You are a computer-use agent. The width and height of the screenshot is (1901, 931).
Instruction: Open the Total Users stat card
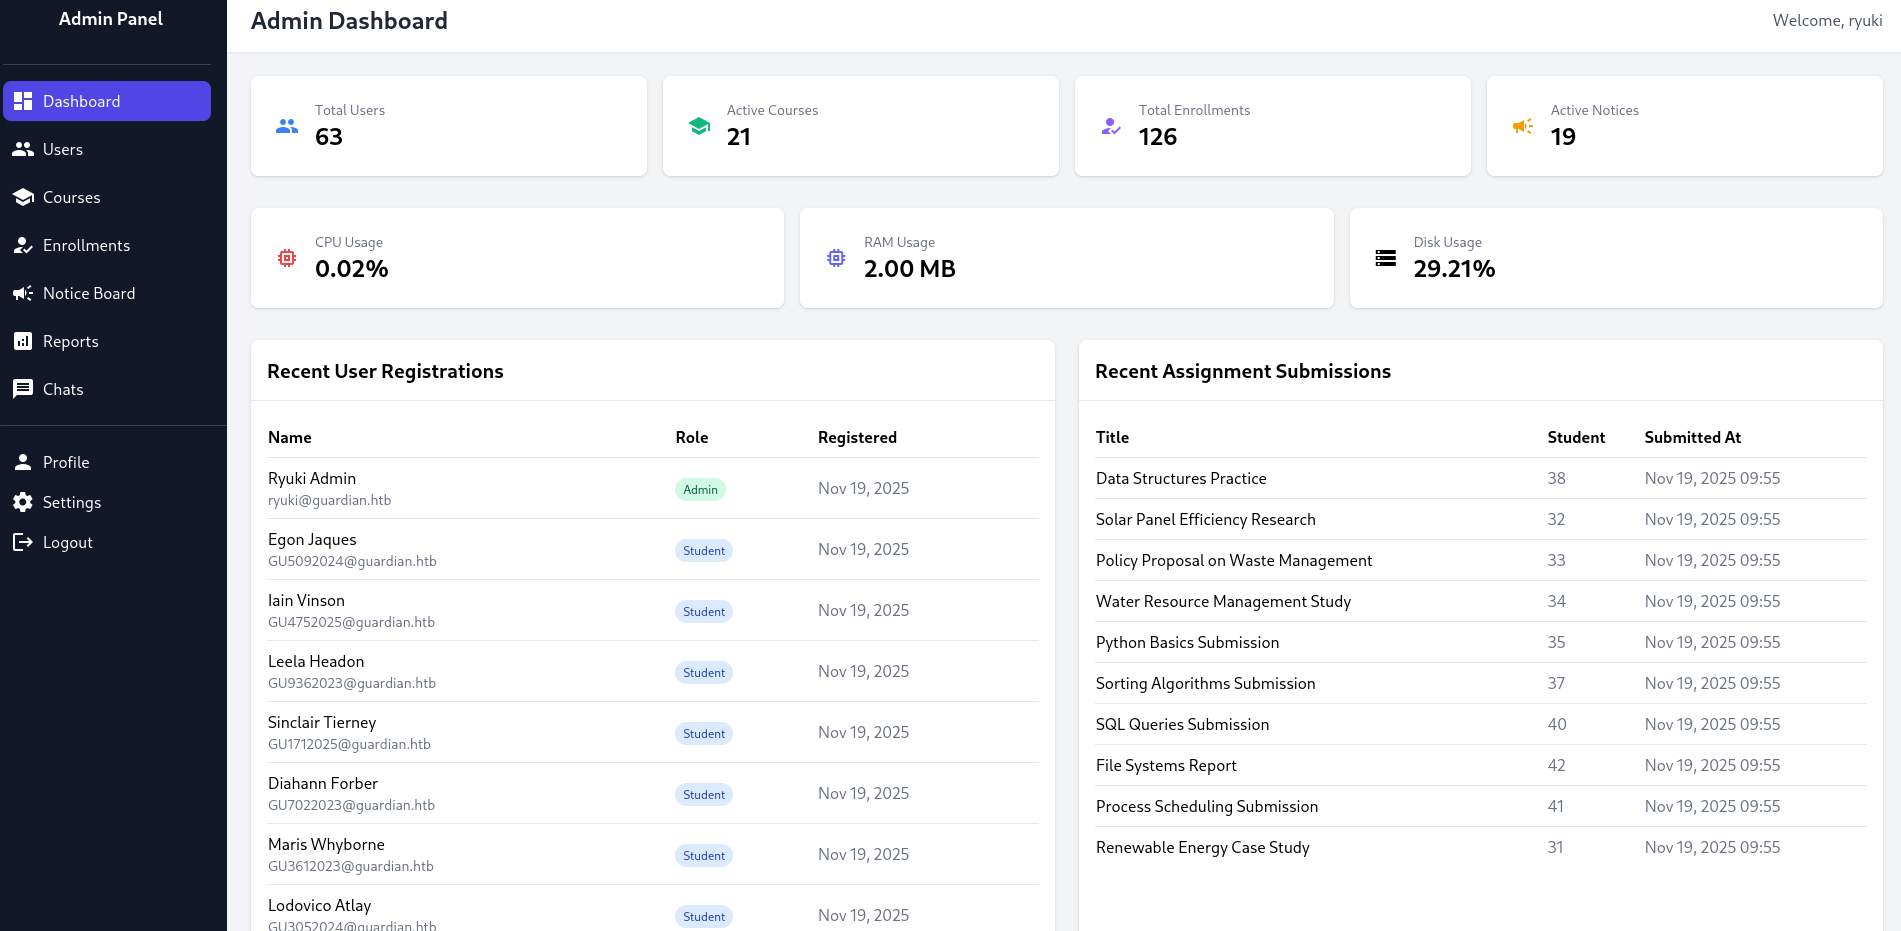pos(448,125)
